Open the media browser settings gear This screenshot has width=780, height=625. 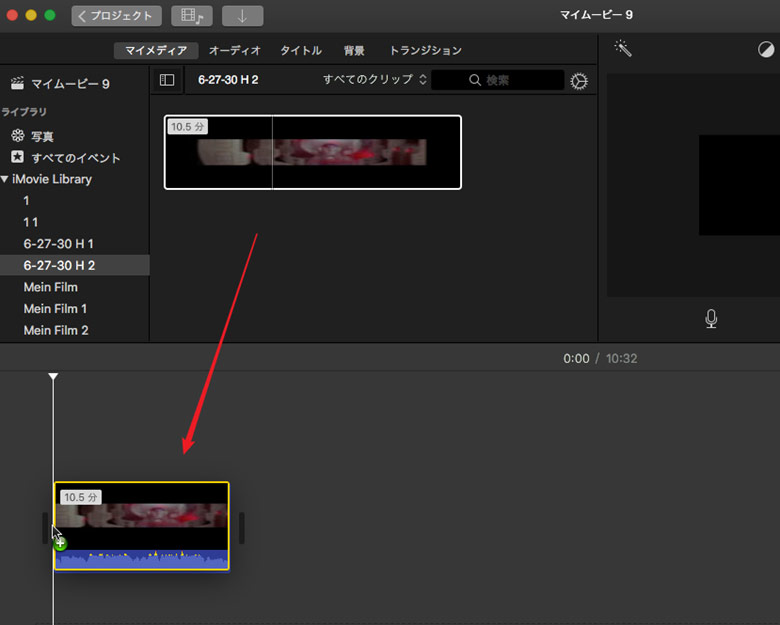click(x=579, y=81)
